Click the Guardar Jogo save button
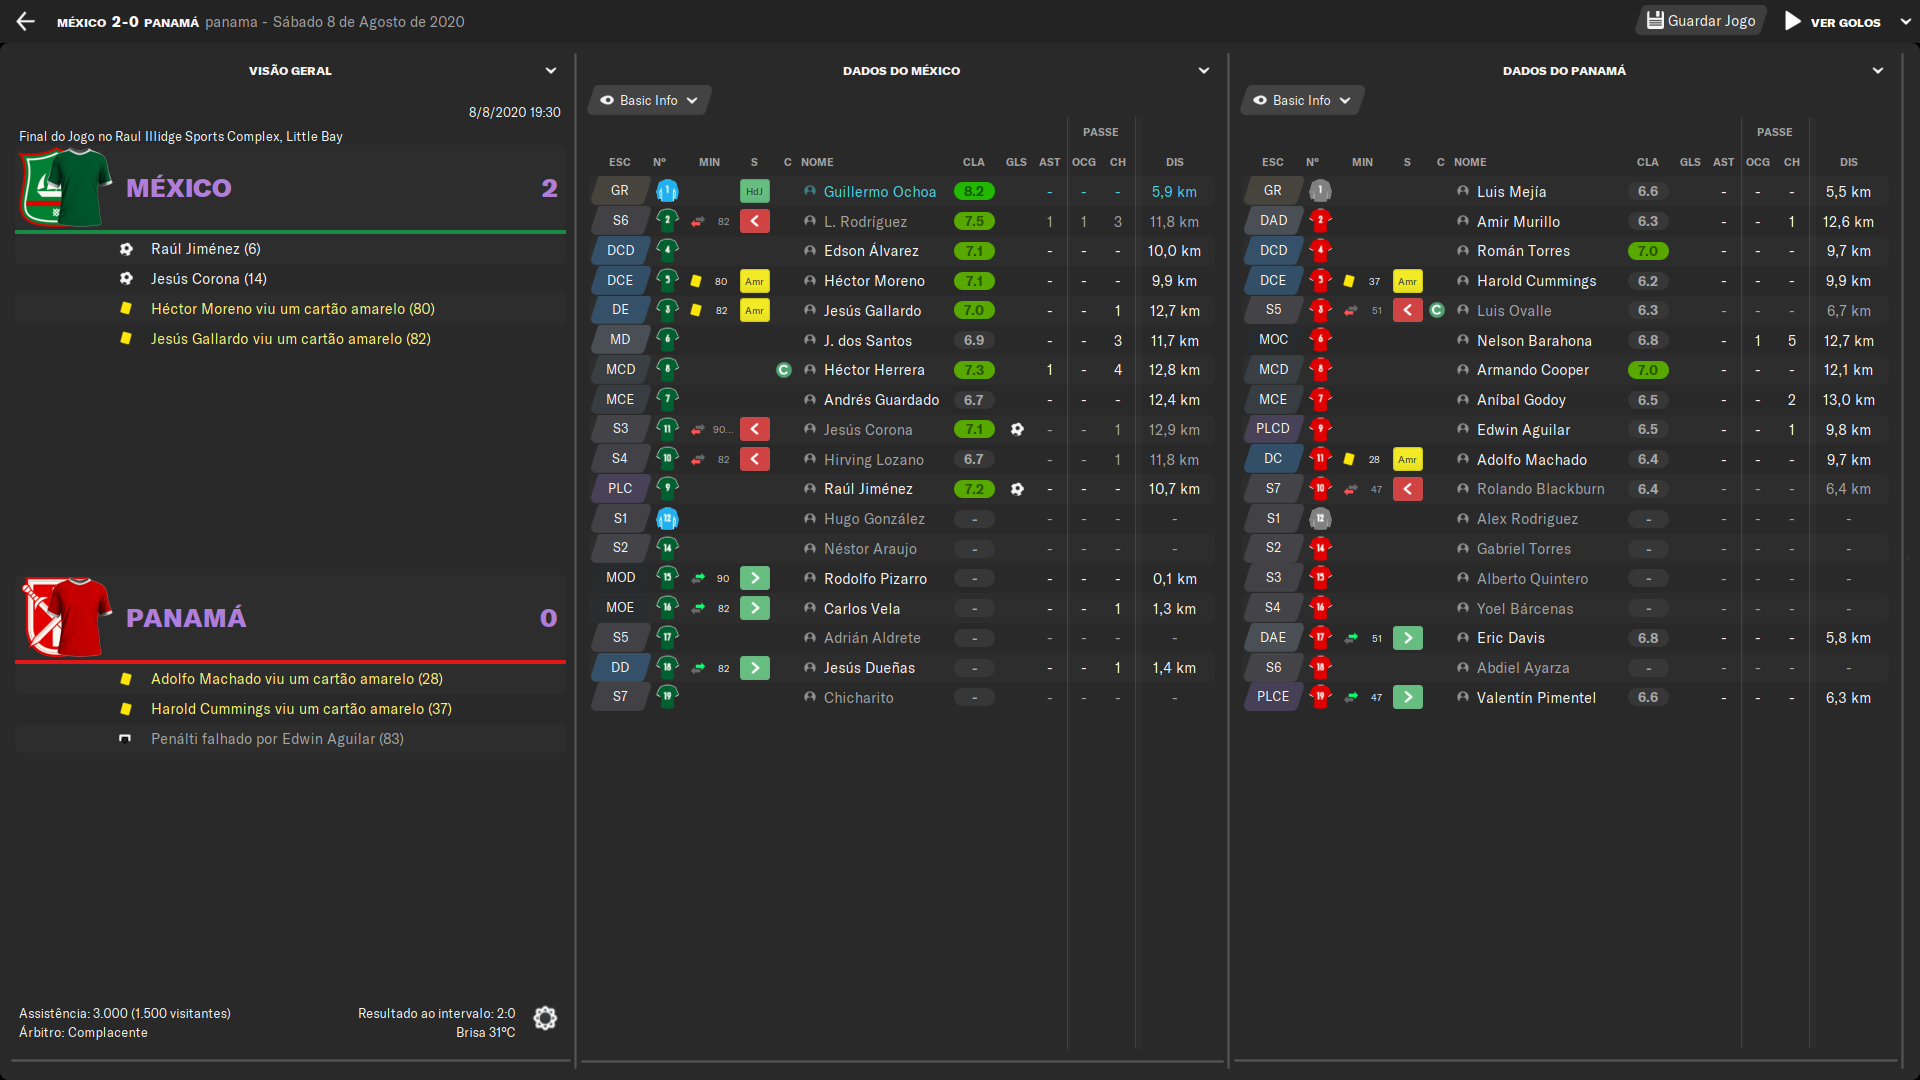The height and width of the screenshot is (1080, 1920). pyautogui.click(x=1701, y=21)
